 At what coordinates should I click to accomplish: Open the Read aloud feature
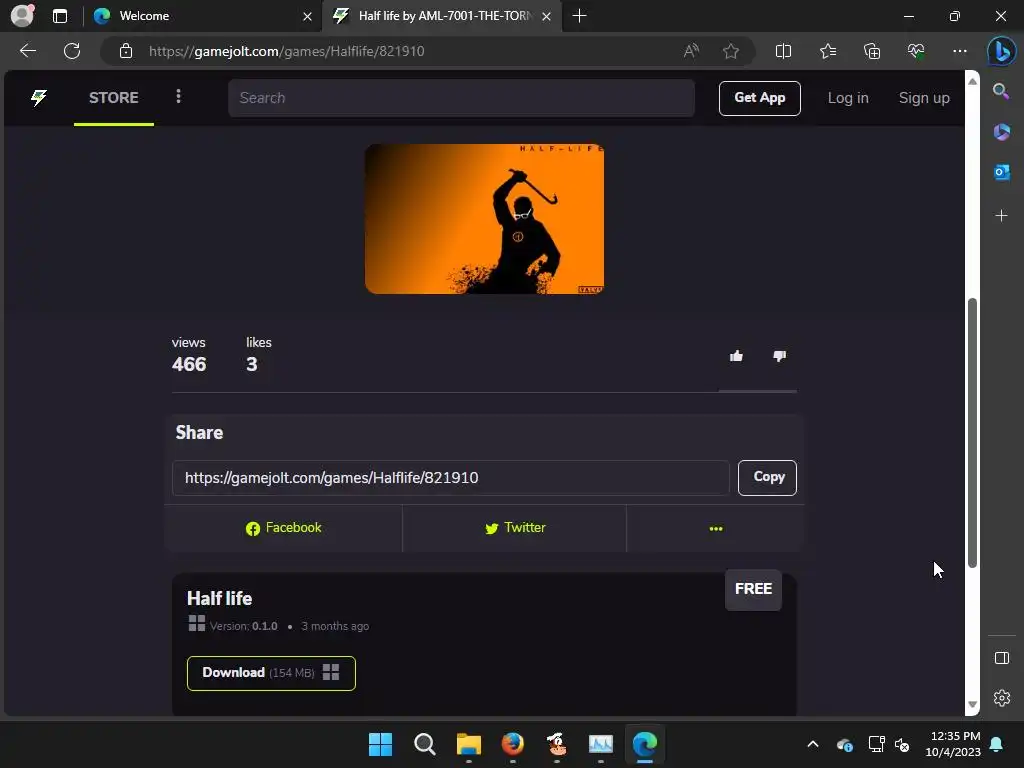(x=691, y=51)
